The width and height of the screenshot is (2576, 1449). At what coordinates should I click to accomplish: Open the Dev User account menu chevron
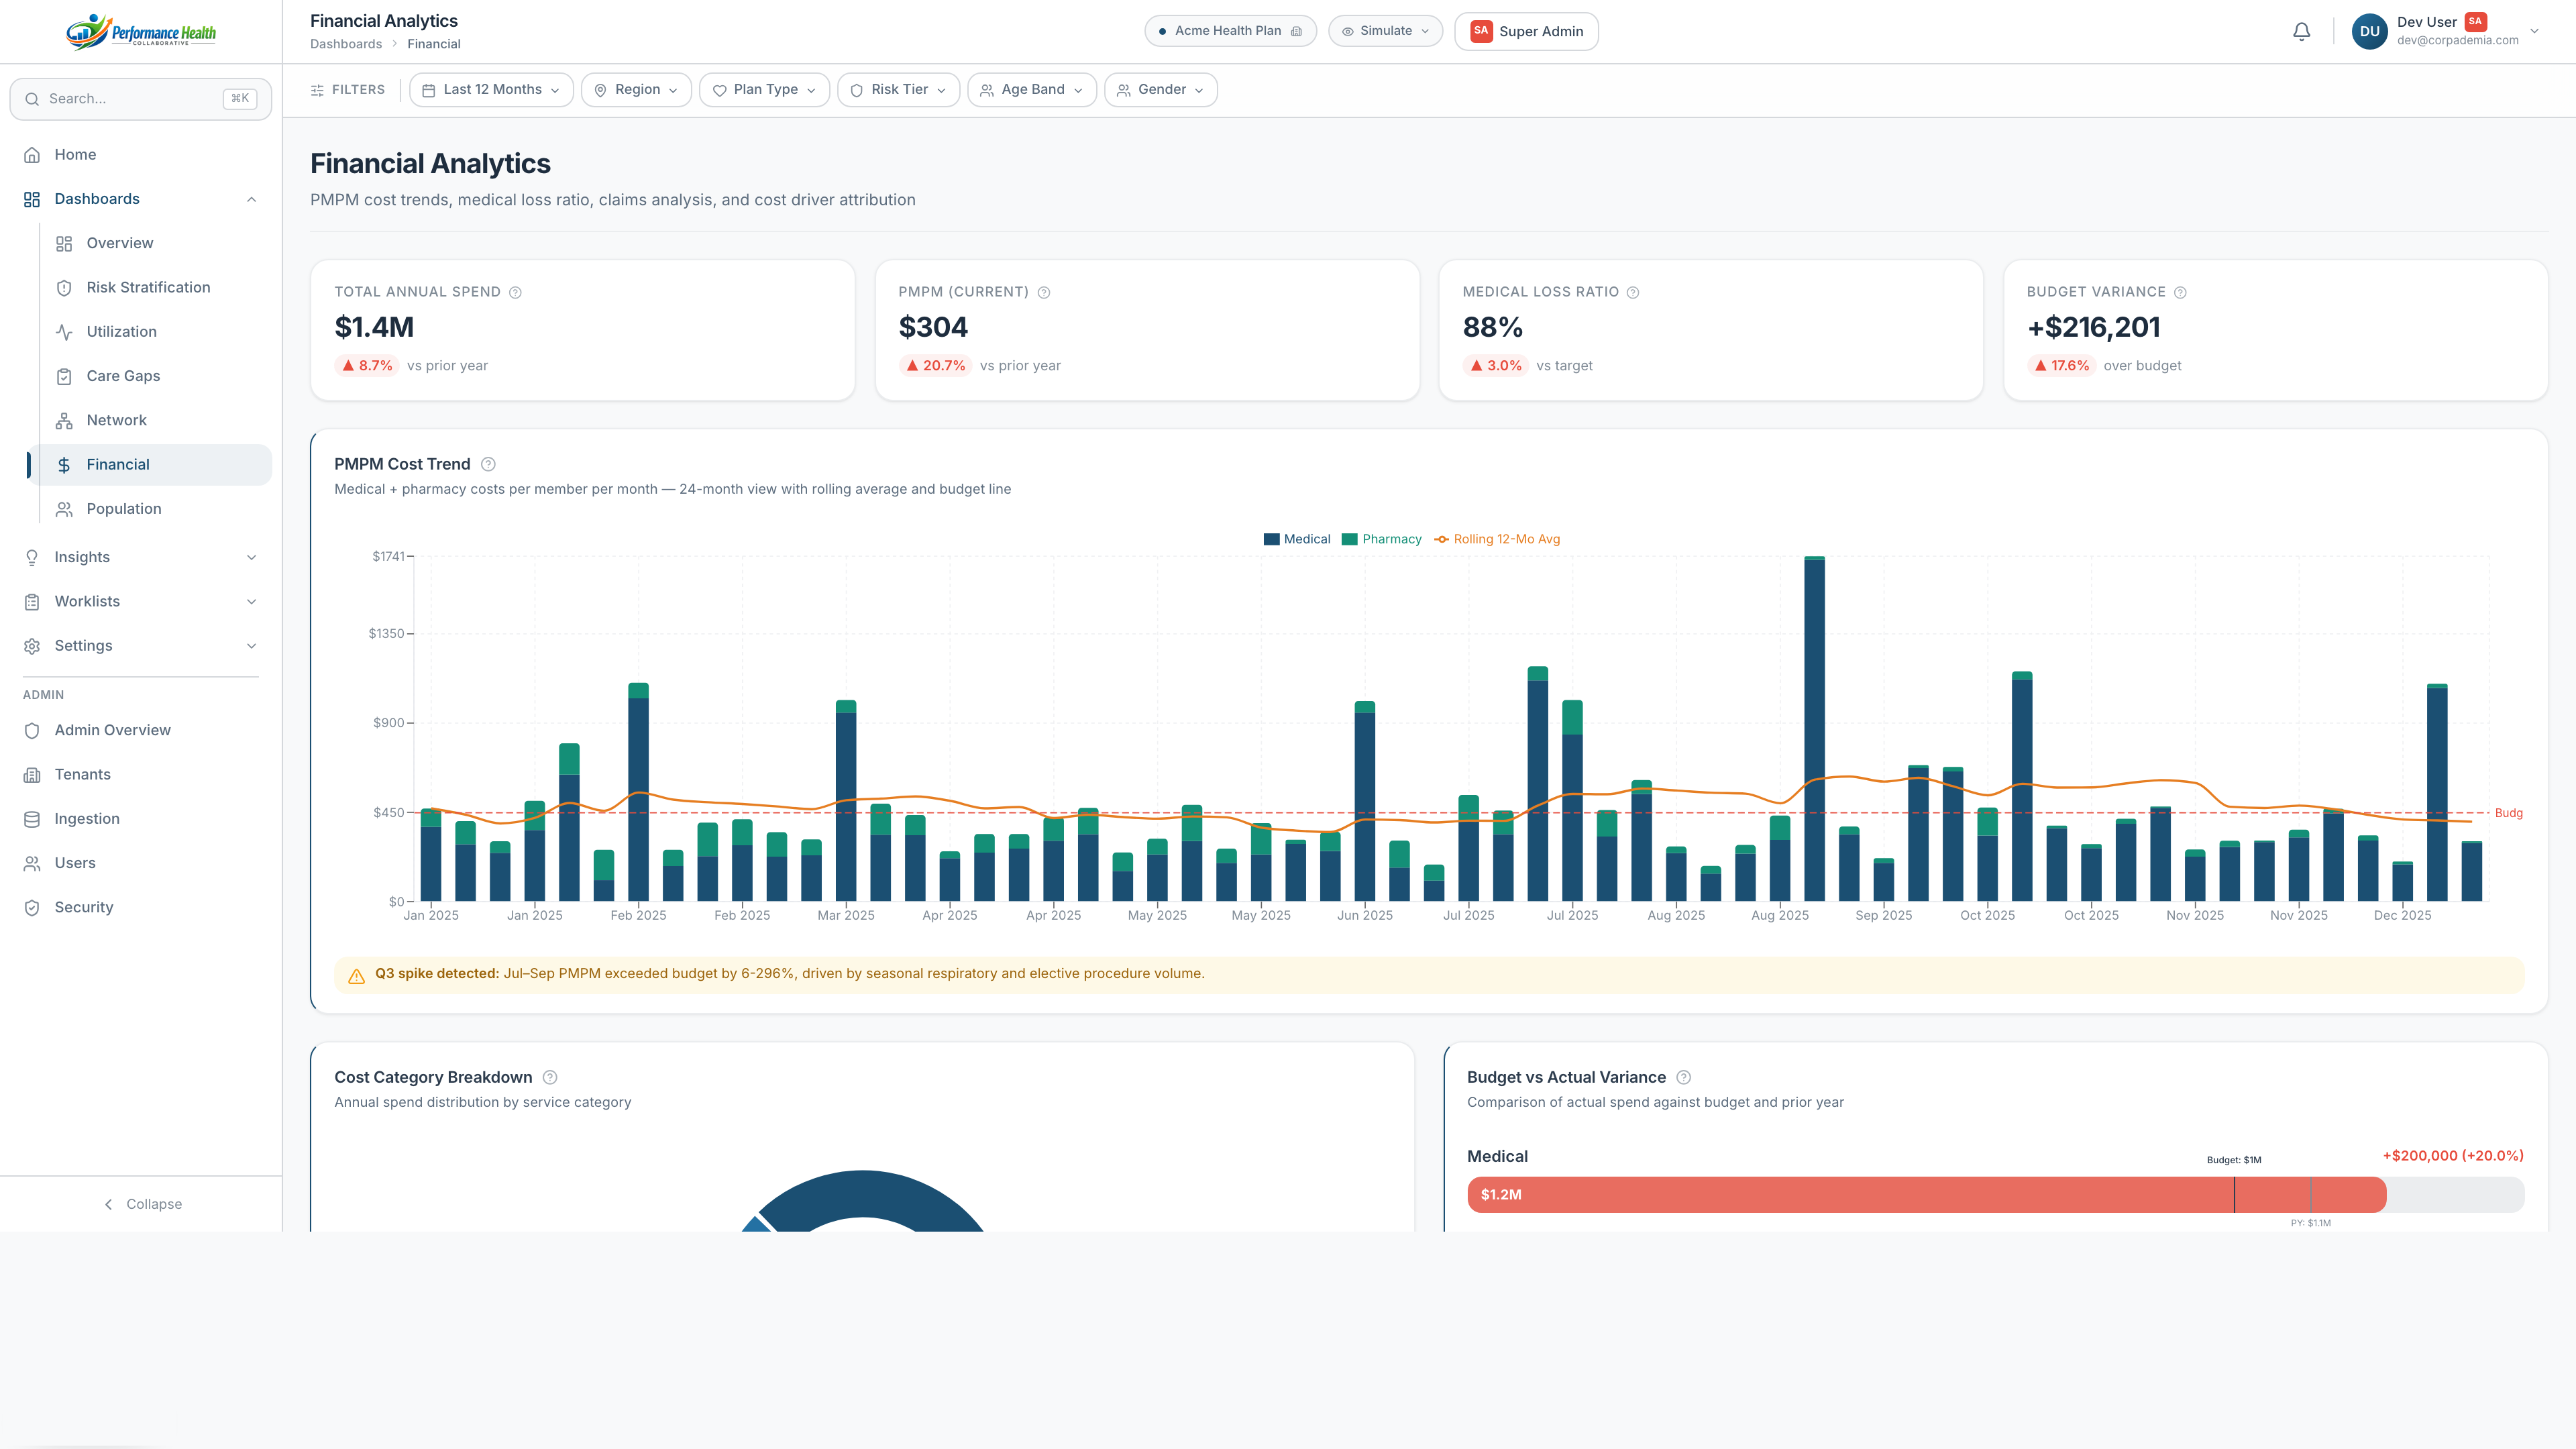click(2534, 31)
